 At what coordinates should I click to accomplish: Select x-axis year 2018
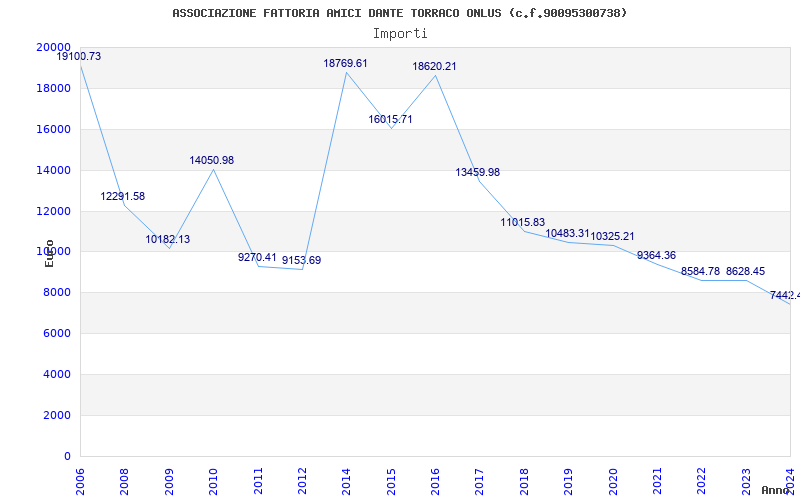point(524,481)
